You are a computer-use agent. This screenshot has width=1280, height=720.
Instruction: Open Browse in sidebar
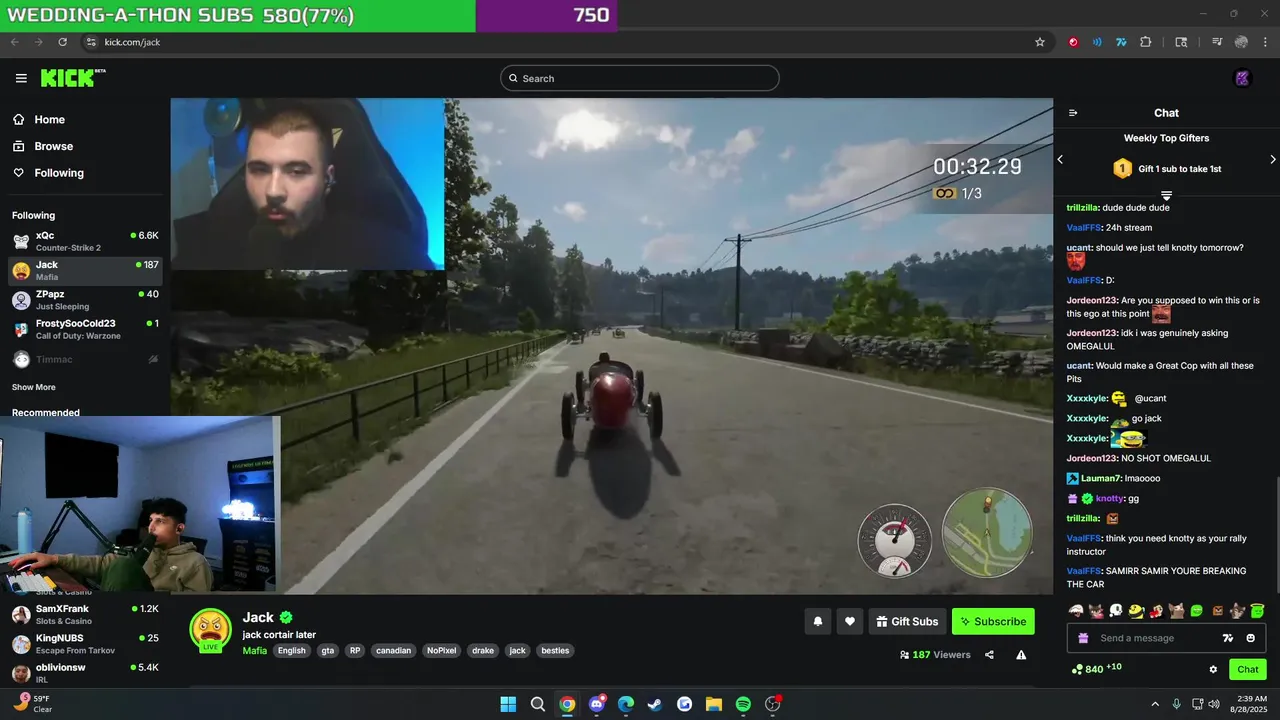click(x=42, y=146)
